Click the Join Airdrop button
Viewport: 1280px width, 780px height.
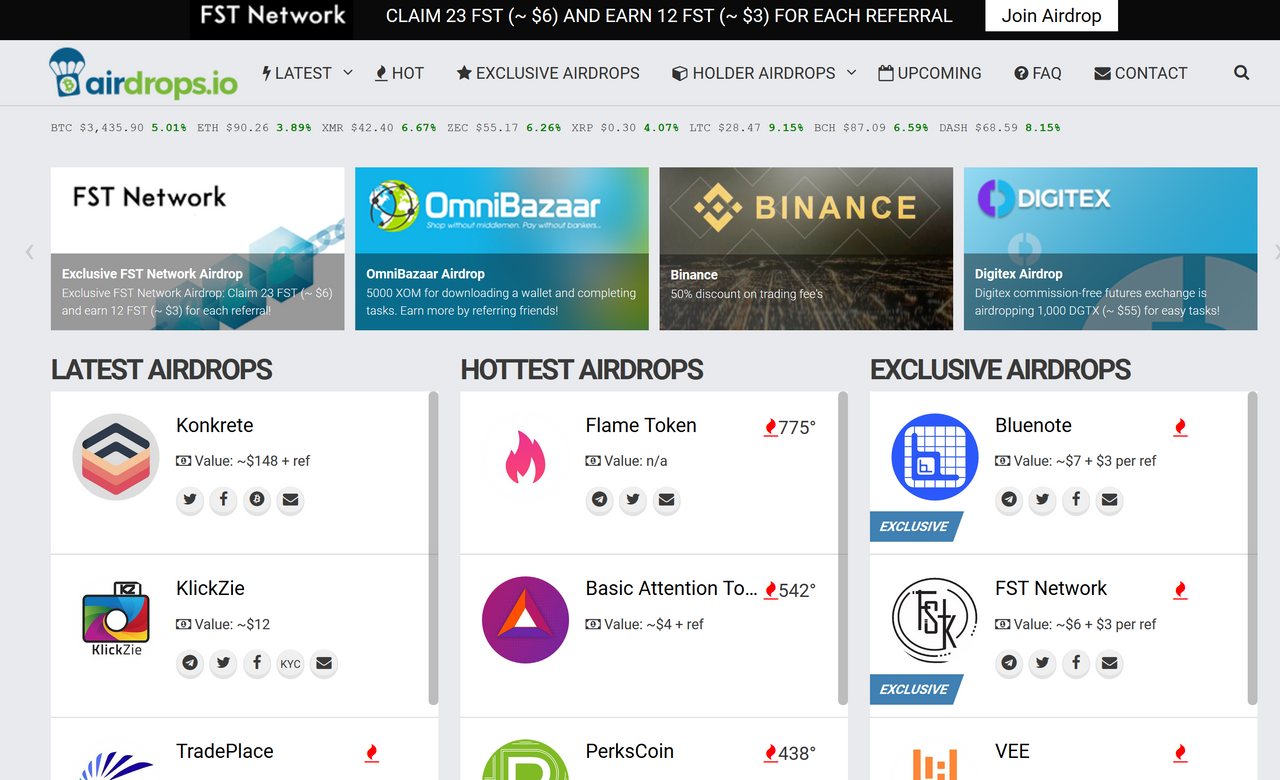point(1051,16)
